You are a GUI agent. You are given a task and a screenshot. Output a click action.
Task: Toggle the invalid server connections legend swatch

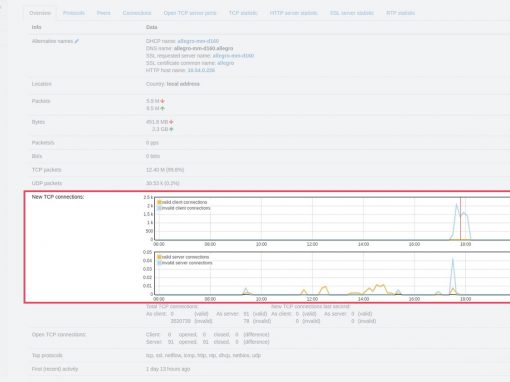coord(159,263)
